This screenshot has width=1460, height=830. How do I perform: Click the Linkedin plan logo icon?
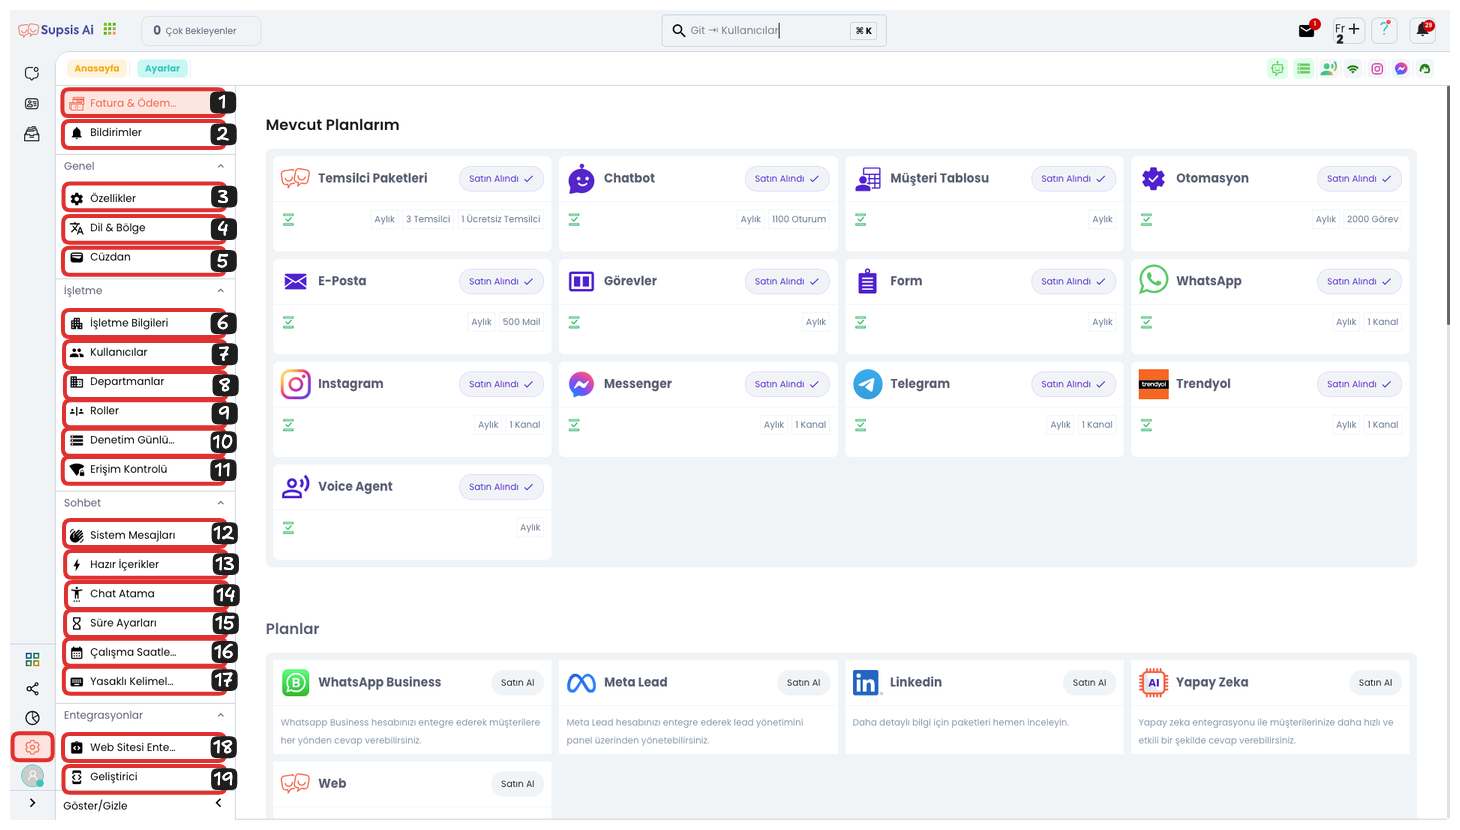point(865,682)
